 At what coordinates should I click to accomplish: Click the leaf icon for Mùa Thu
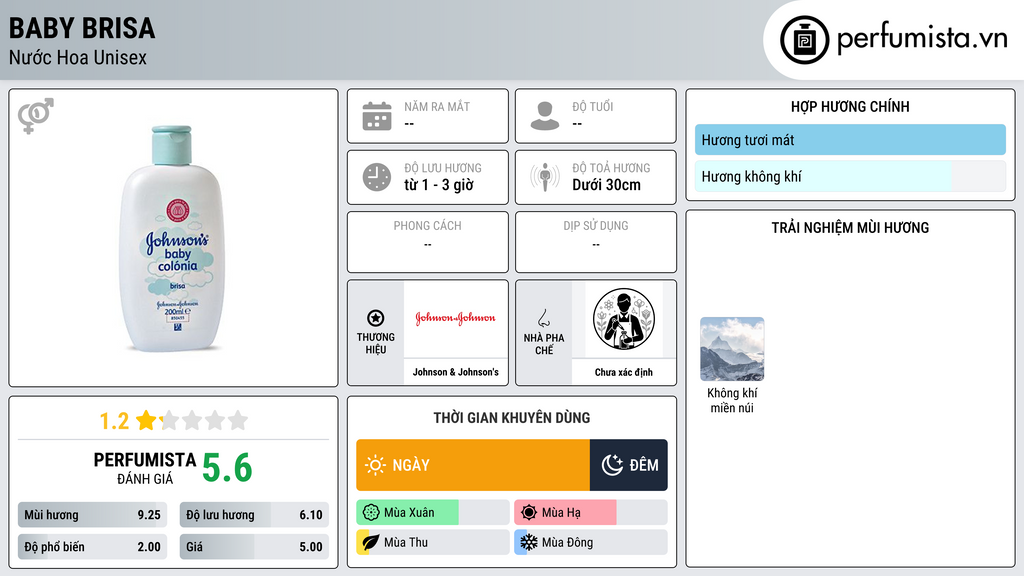tap(370, 542)
